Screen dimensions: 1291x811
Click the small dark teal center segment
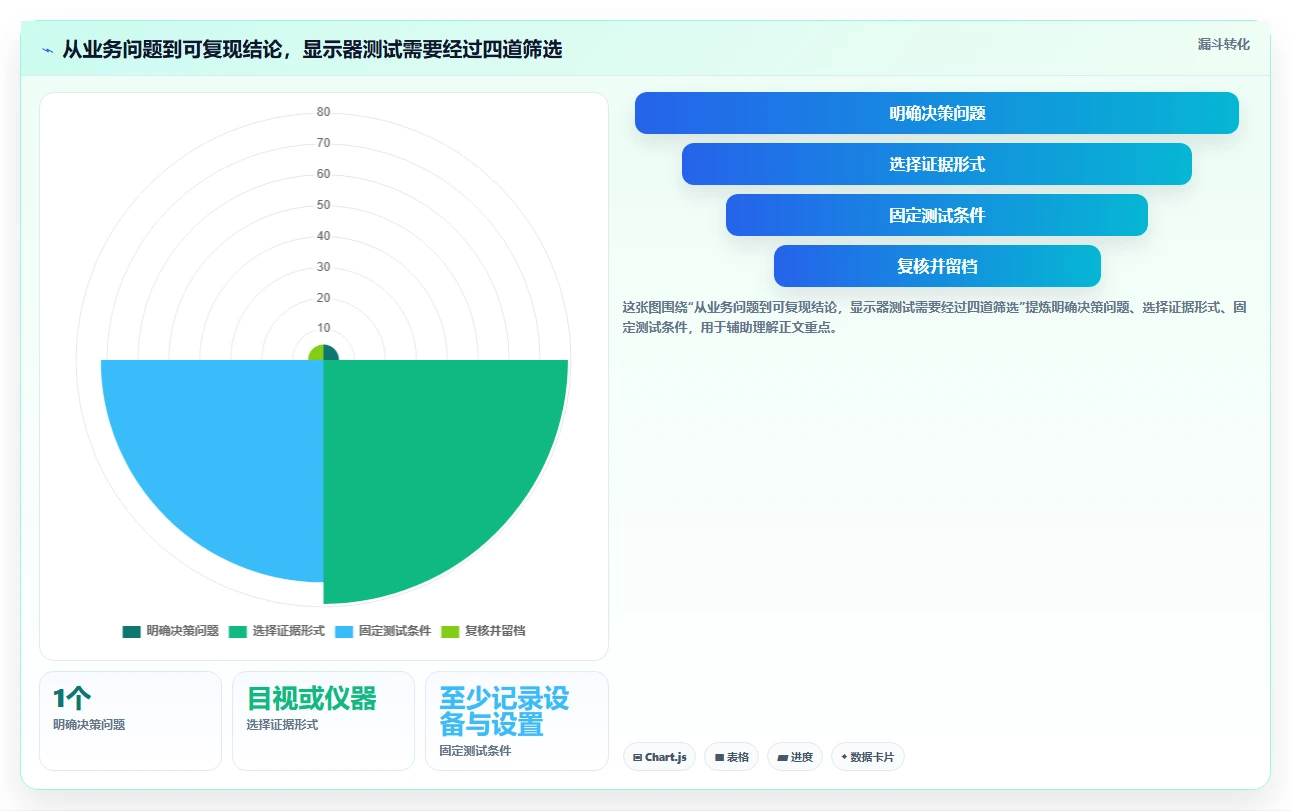tap(331, 353)
